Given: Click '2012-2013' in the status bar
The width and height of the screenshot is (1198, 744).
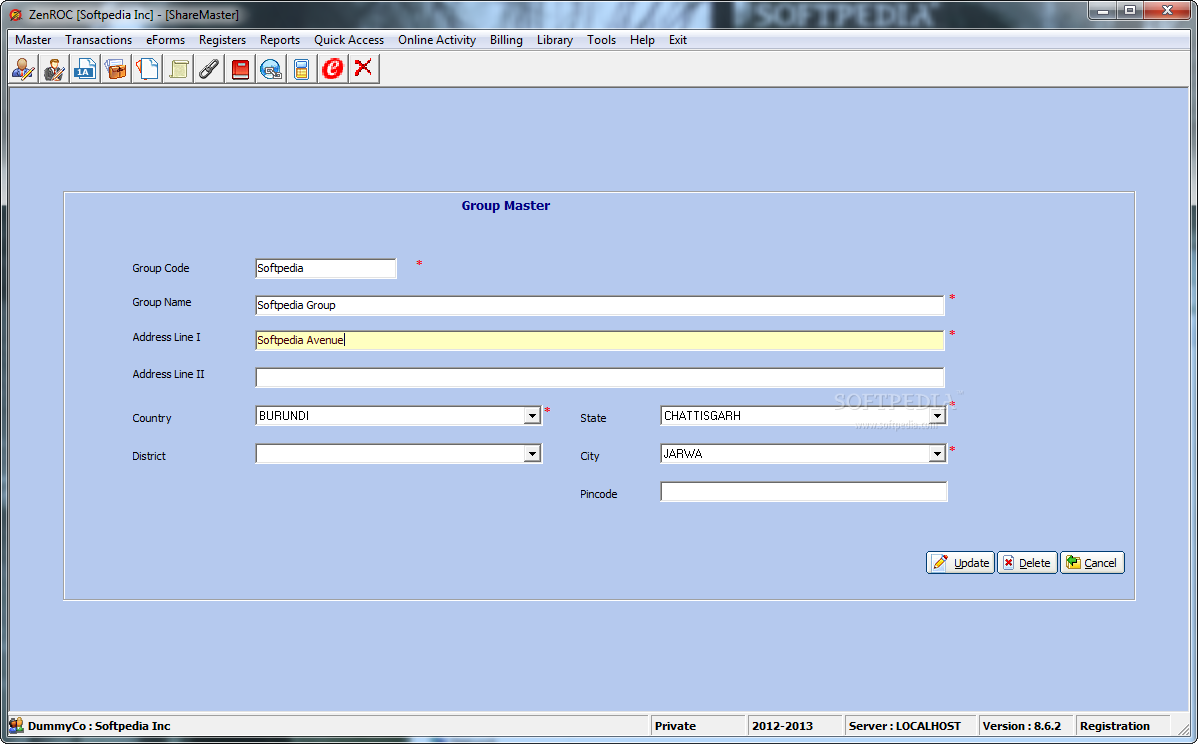Looking at the screenshot, I should 782,726.
